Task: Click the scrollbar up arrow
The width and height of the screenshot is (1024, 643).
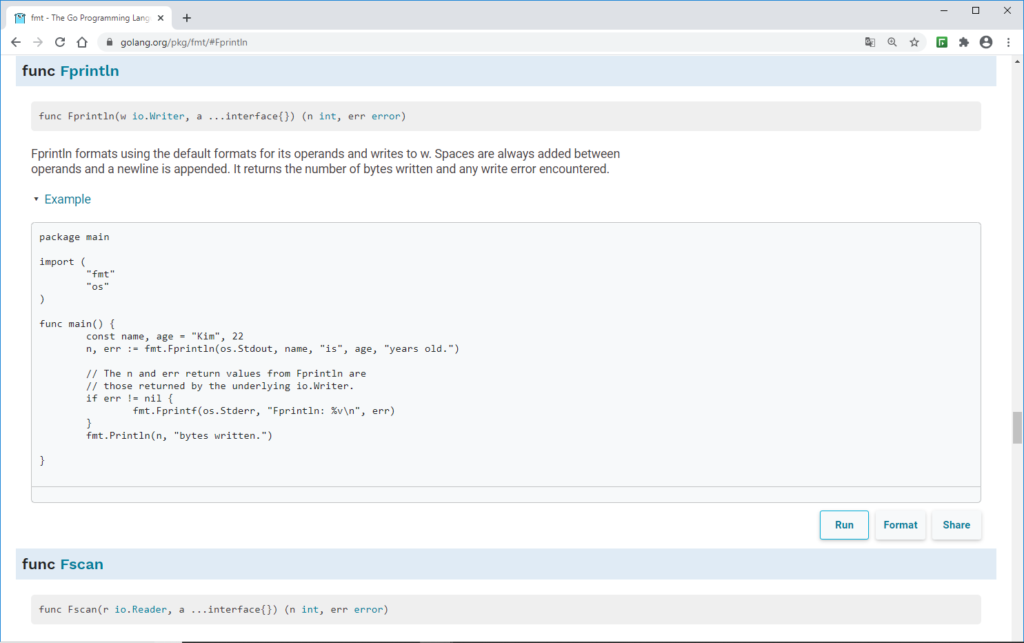Action: (x=1017, y=61)
